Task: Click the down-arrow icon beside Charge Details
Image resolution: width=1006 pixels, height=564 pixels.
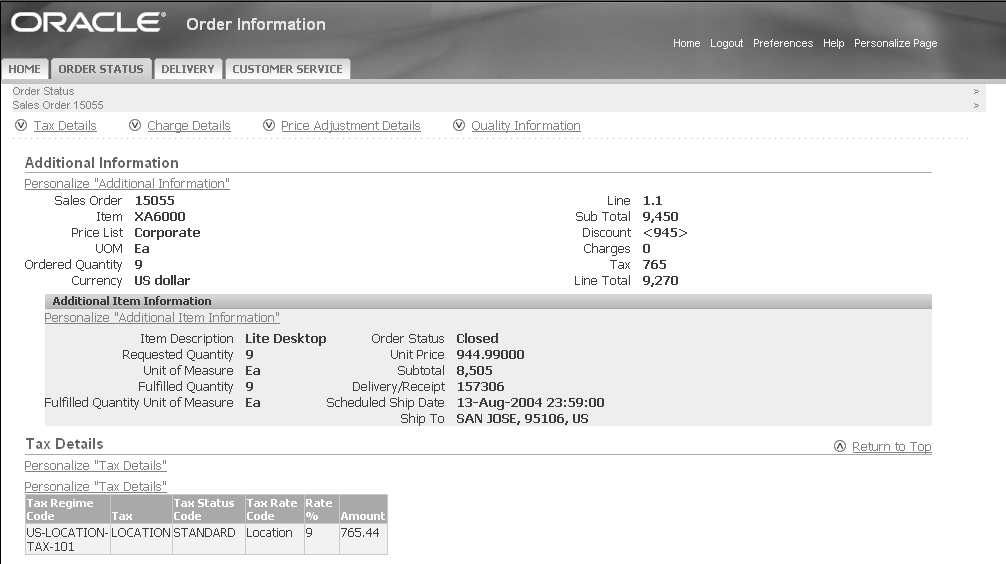Action: 135,125
